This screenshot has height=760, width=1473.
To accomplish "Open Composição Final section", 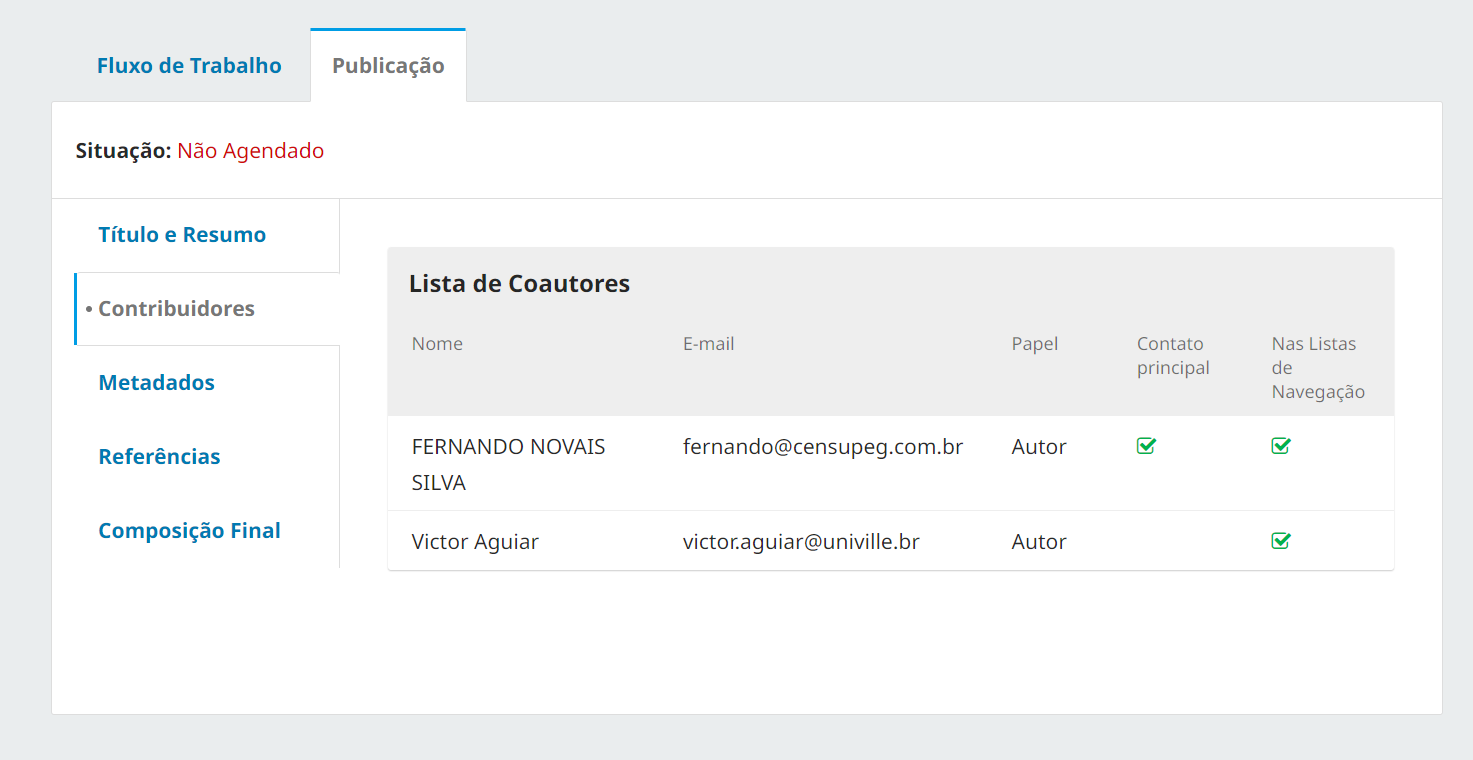I will coord(189,531).
